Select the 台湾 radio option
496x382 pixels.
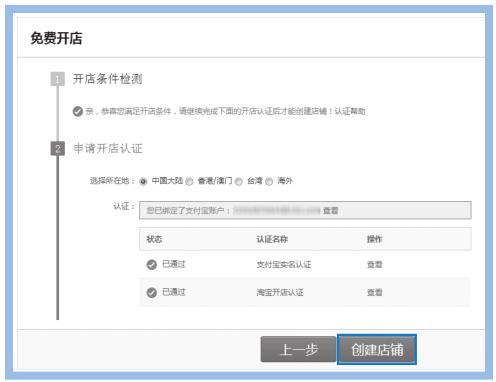point(239,182)
